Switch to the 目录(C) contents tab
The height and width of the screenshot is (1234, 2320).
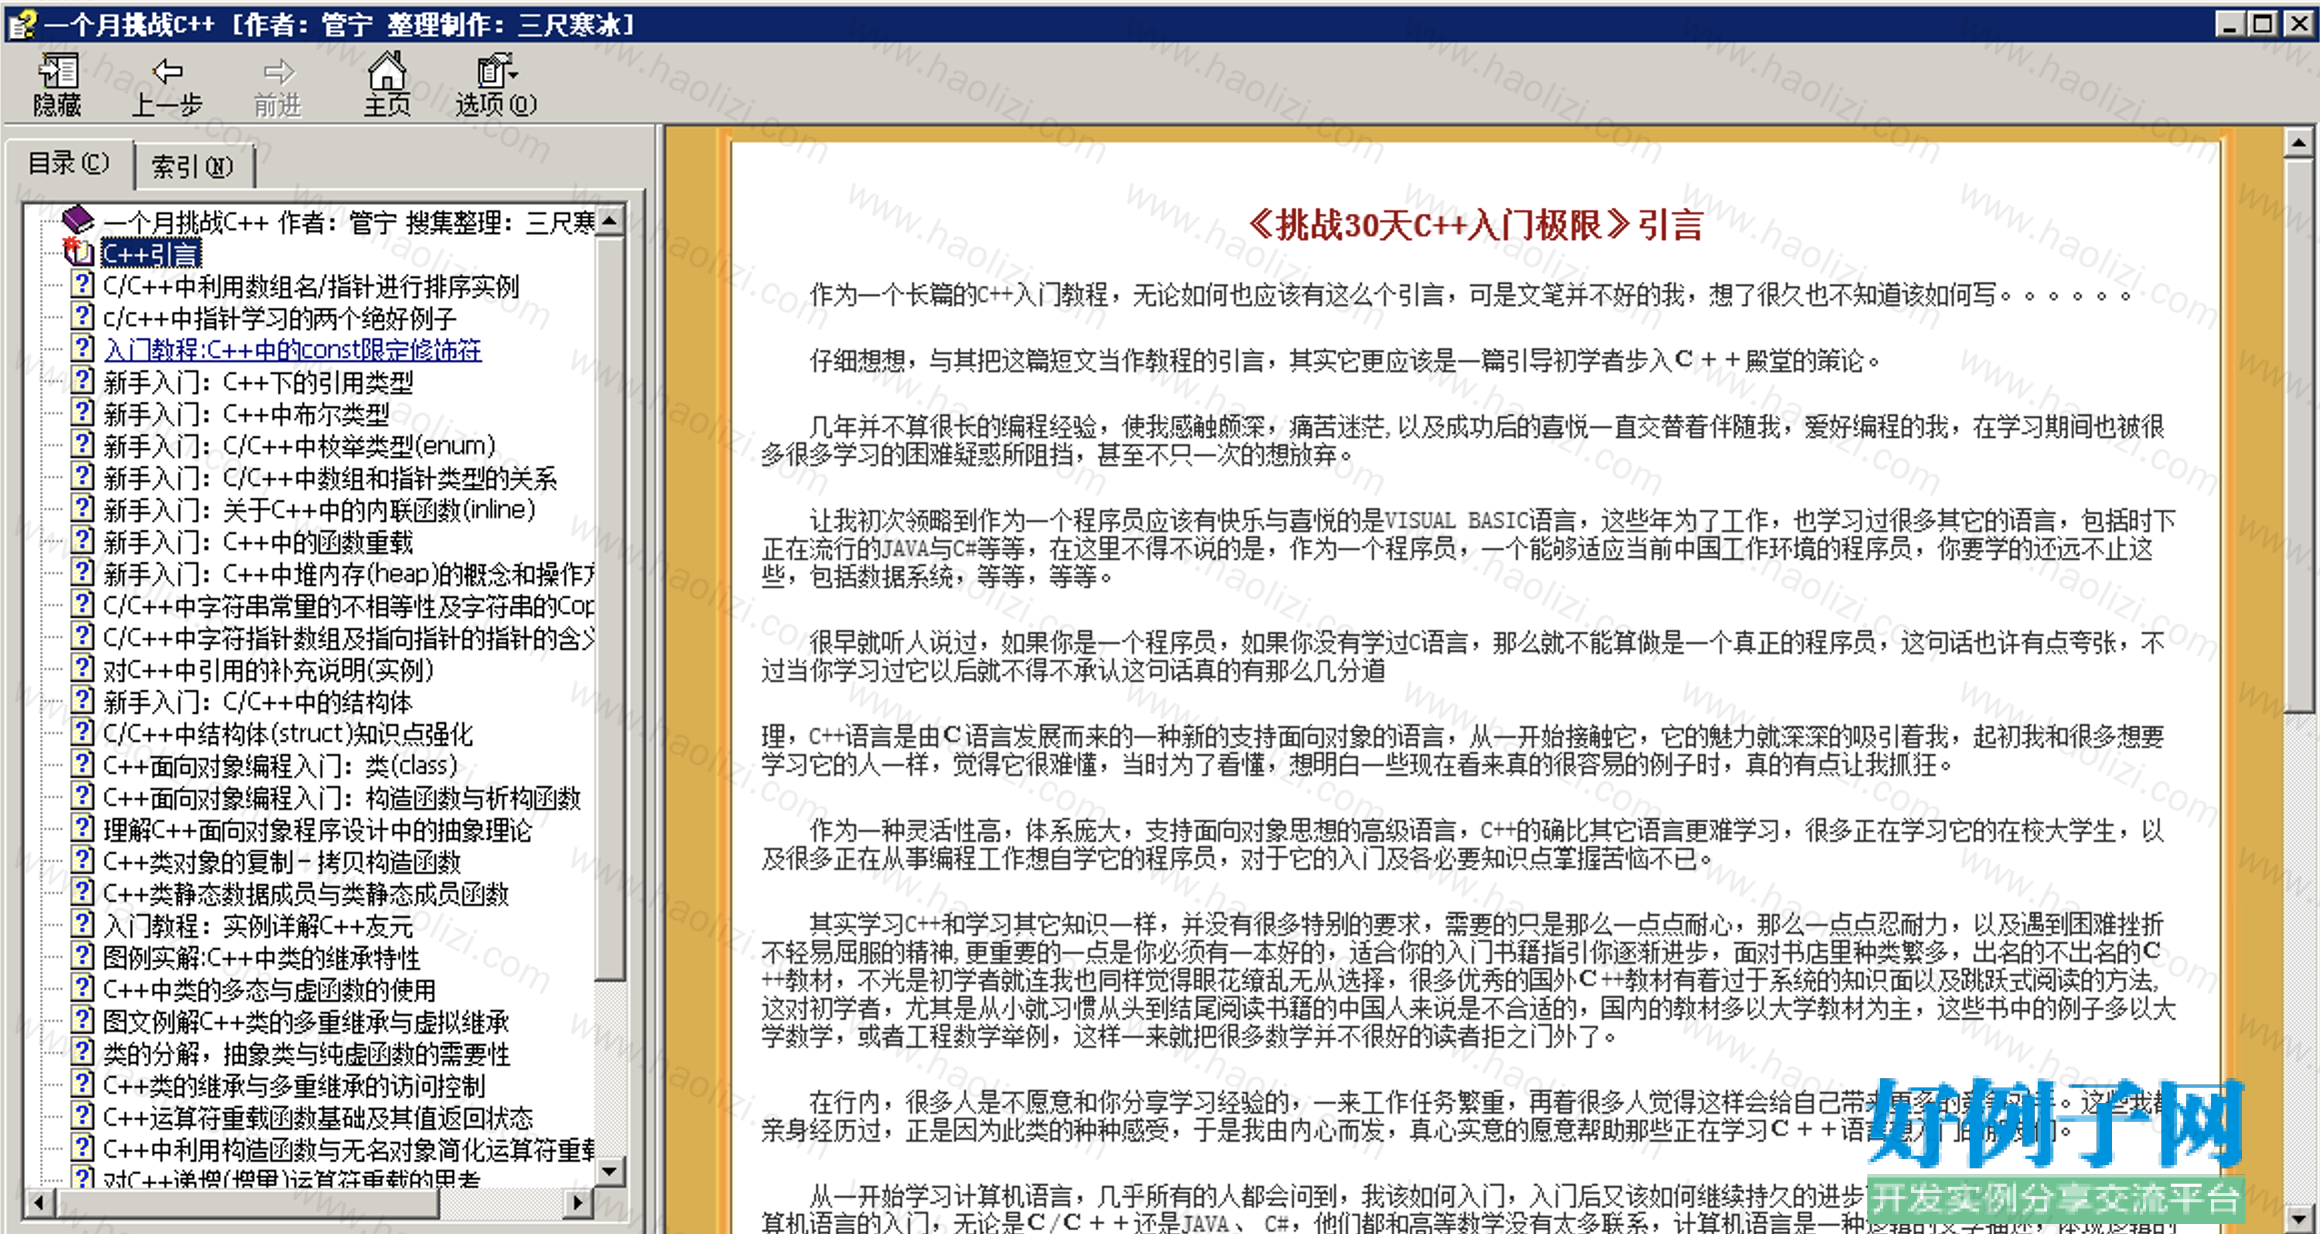pyautogui.click(x=68, y=163)
